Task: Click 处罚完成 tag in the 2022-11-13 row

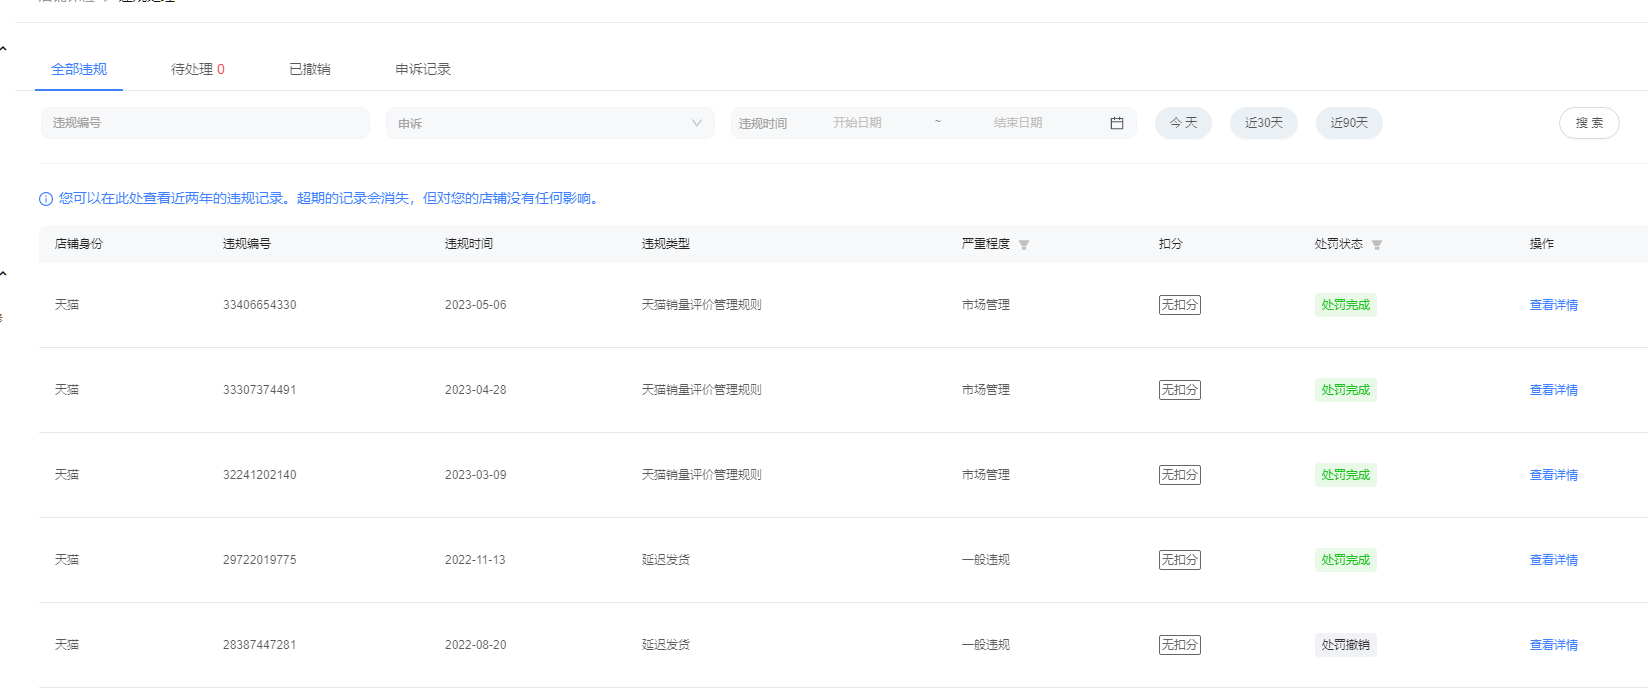Action: 1346,560
